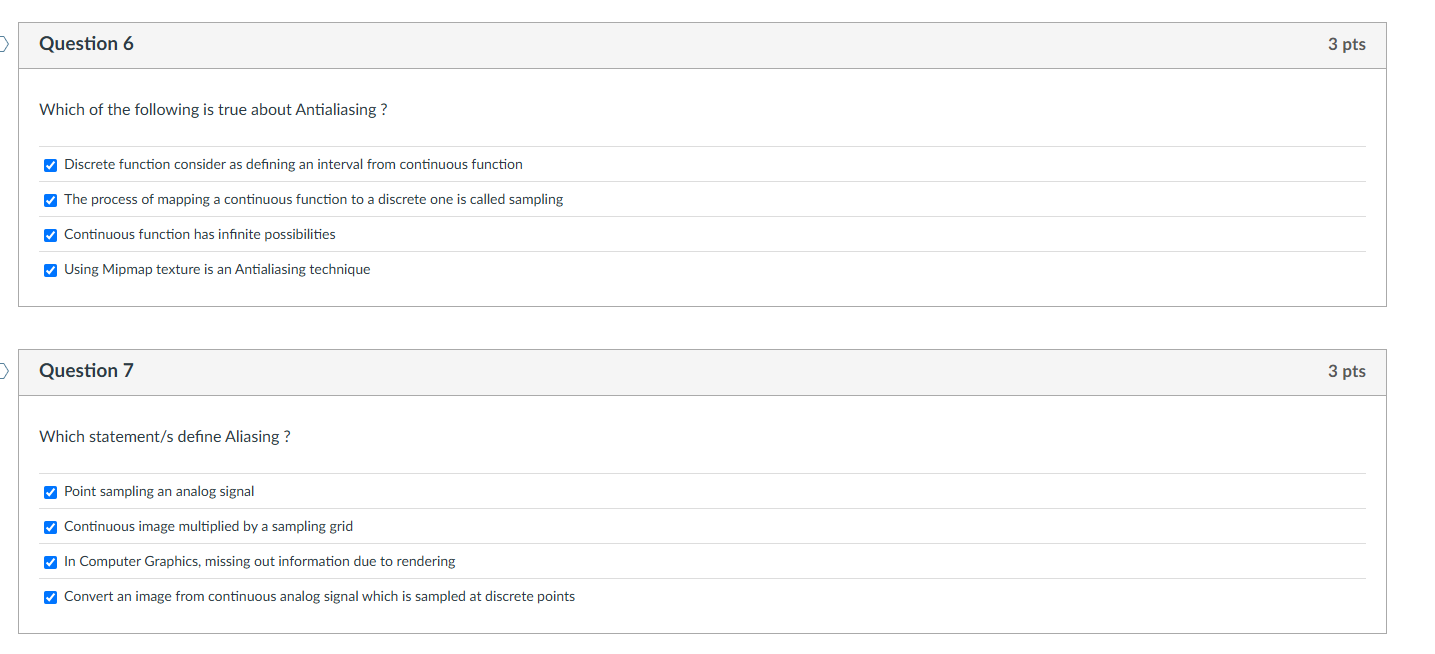Uncheck 'In Computer Graphics, missing out information' checkbox
Screen dimensions: 1435x654
coord(50,562)
